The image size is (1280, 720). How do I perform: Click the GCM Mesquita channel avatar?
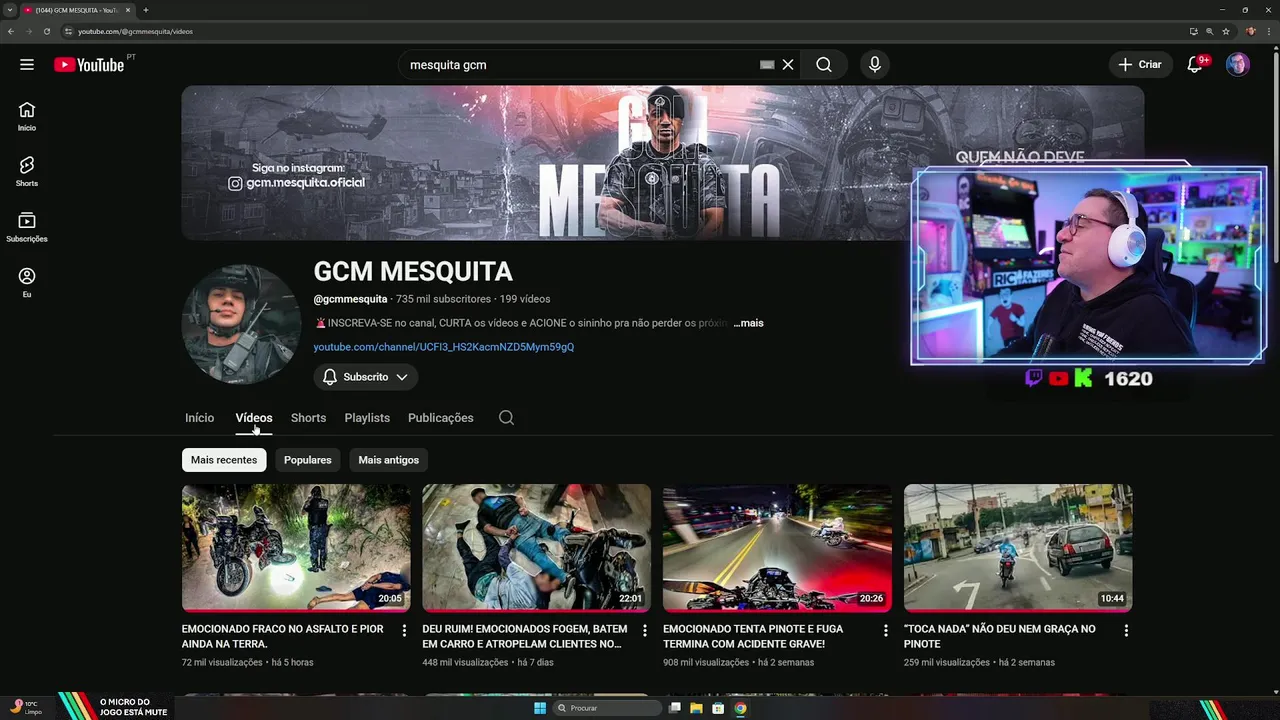241,324
